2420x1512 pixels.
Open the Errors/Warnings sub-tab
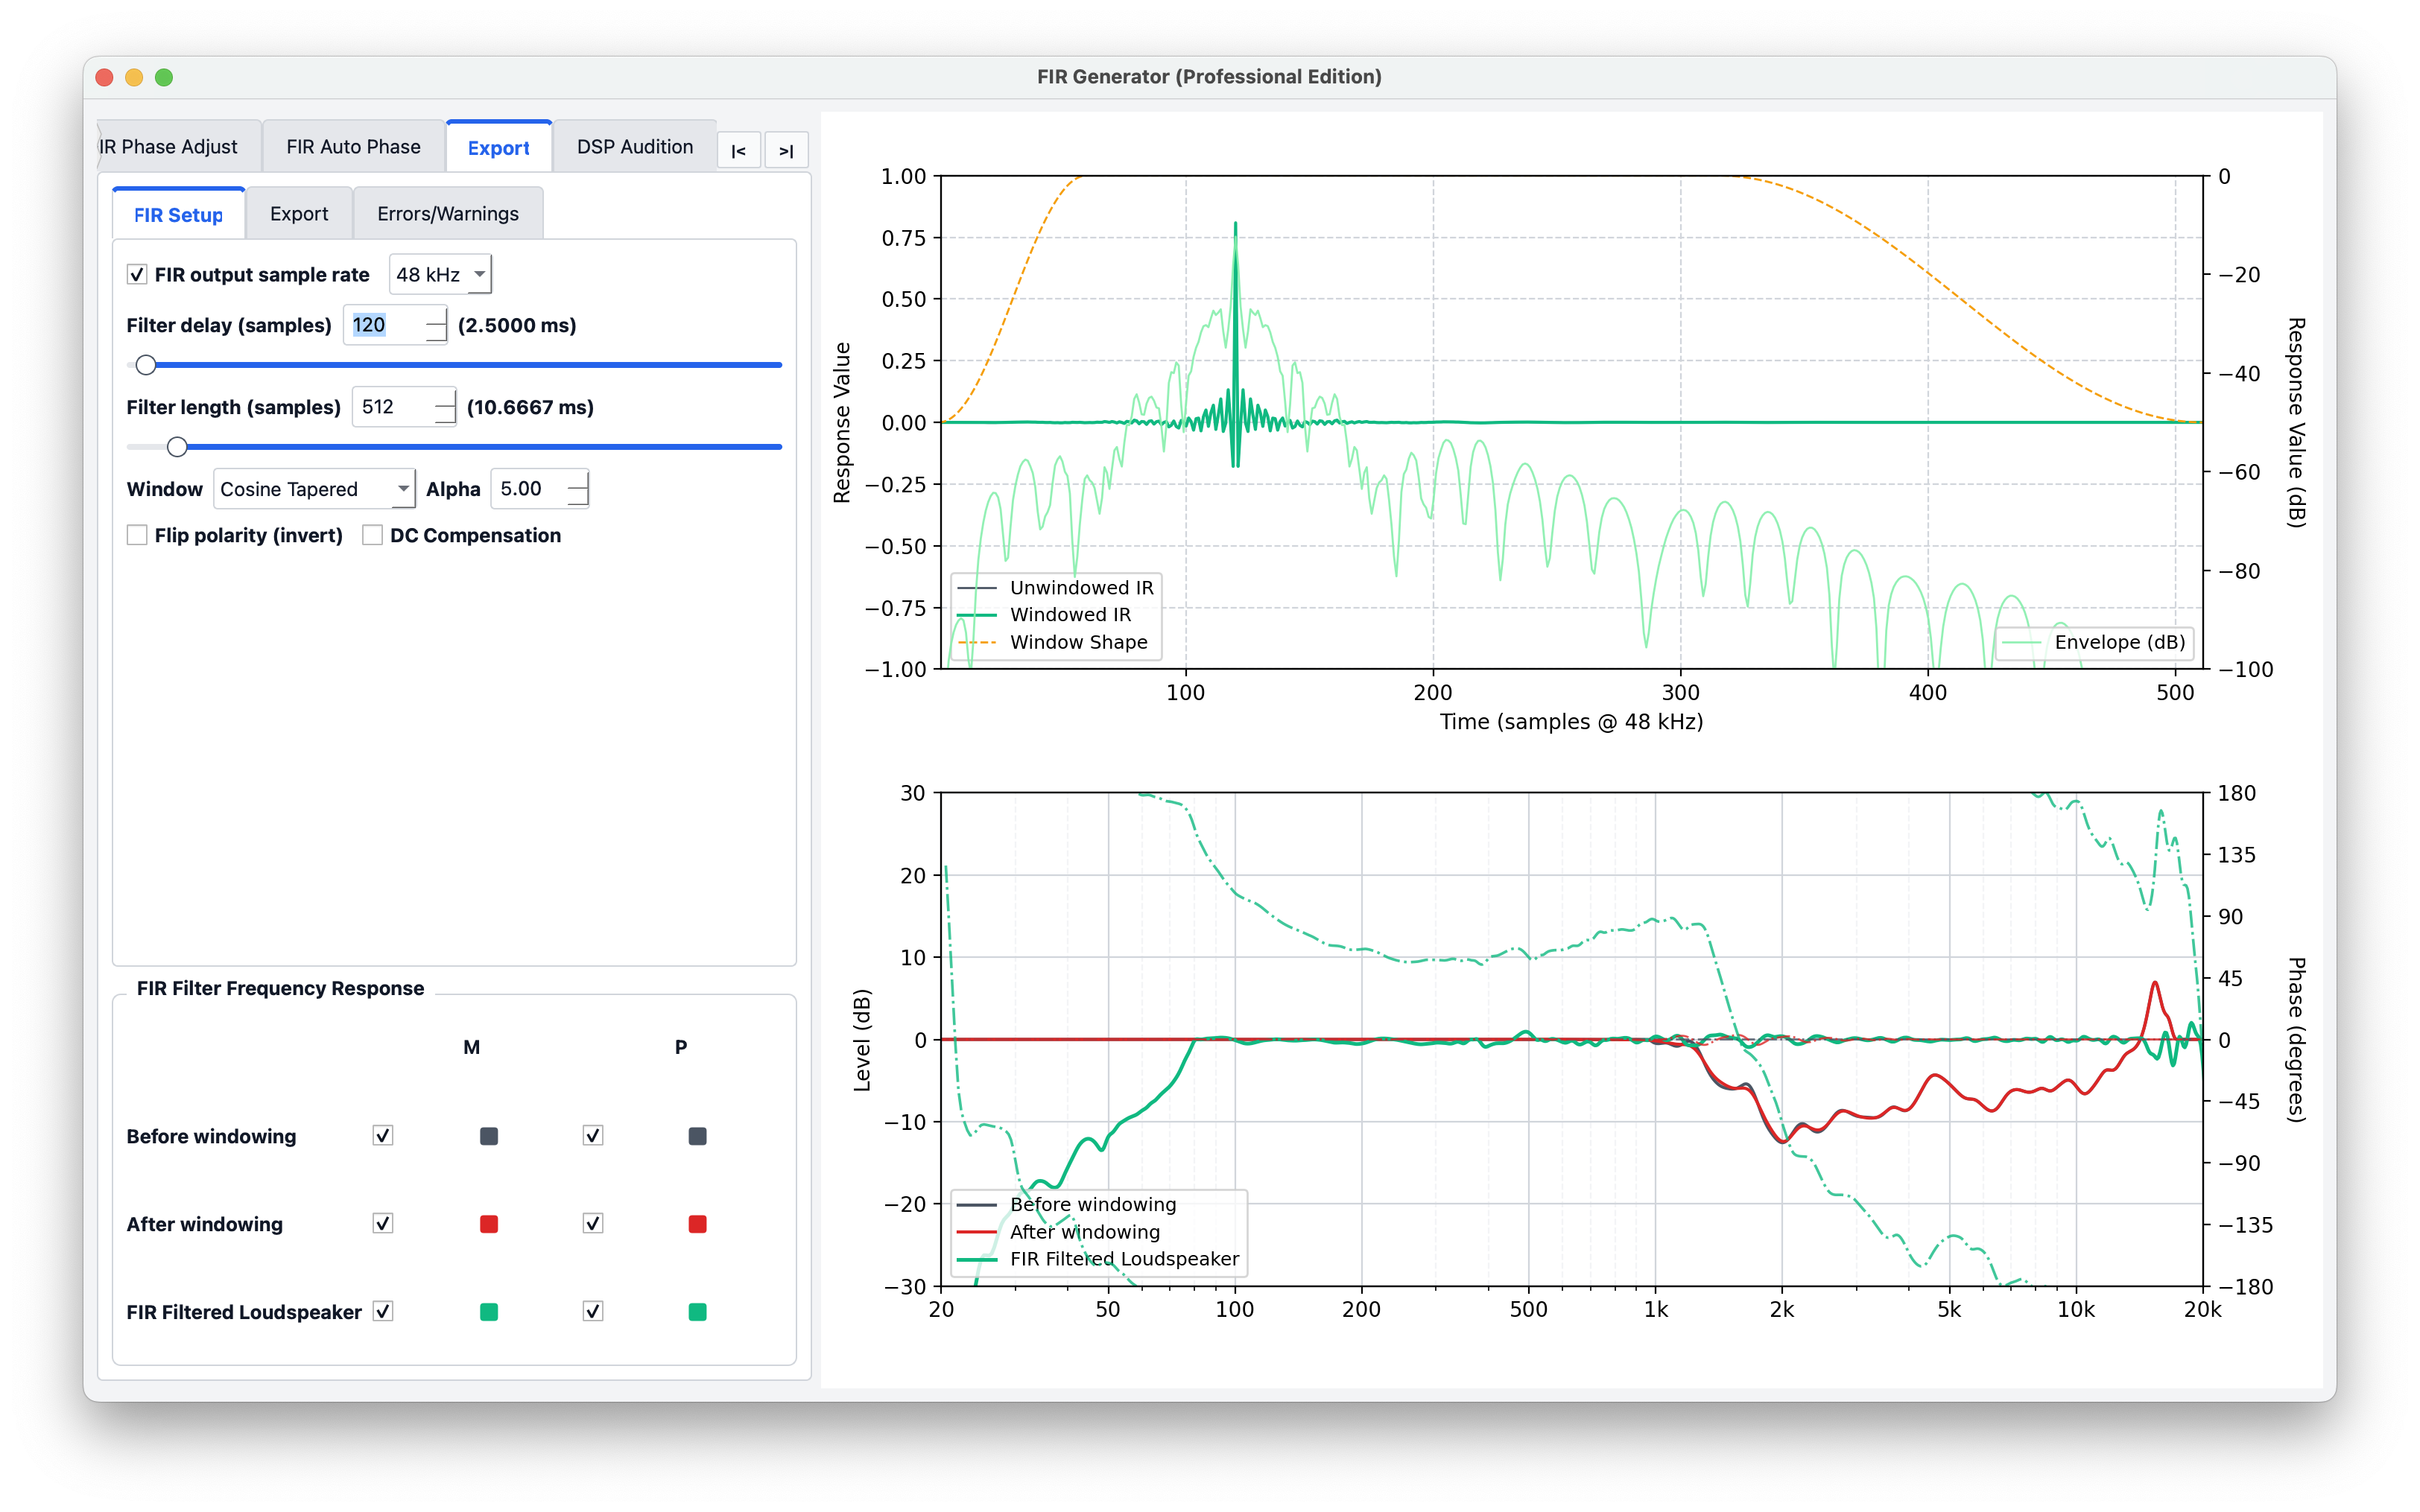[447, 214]
